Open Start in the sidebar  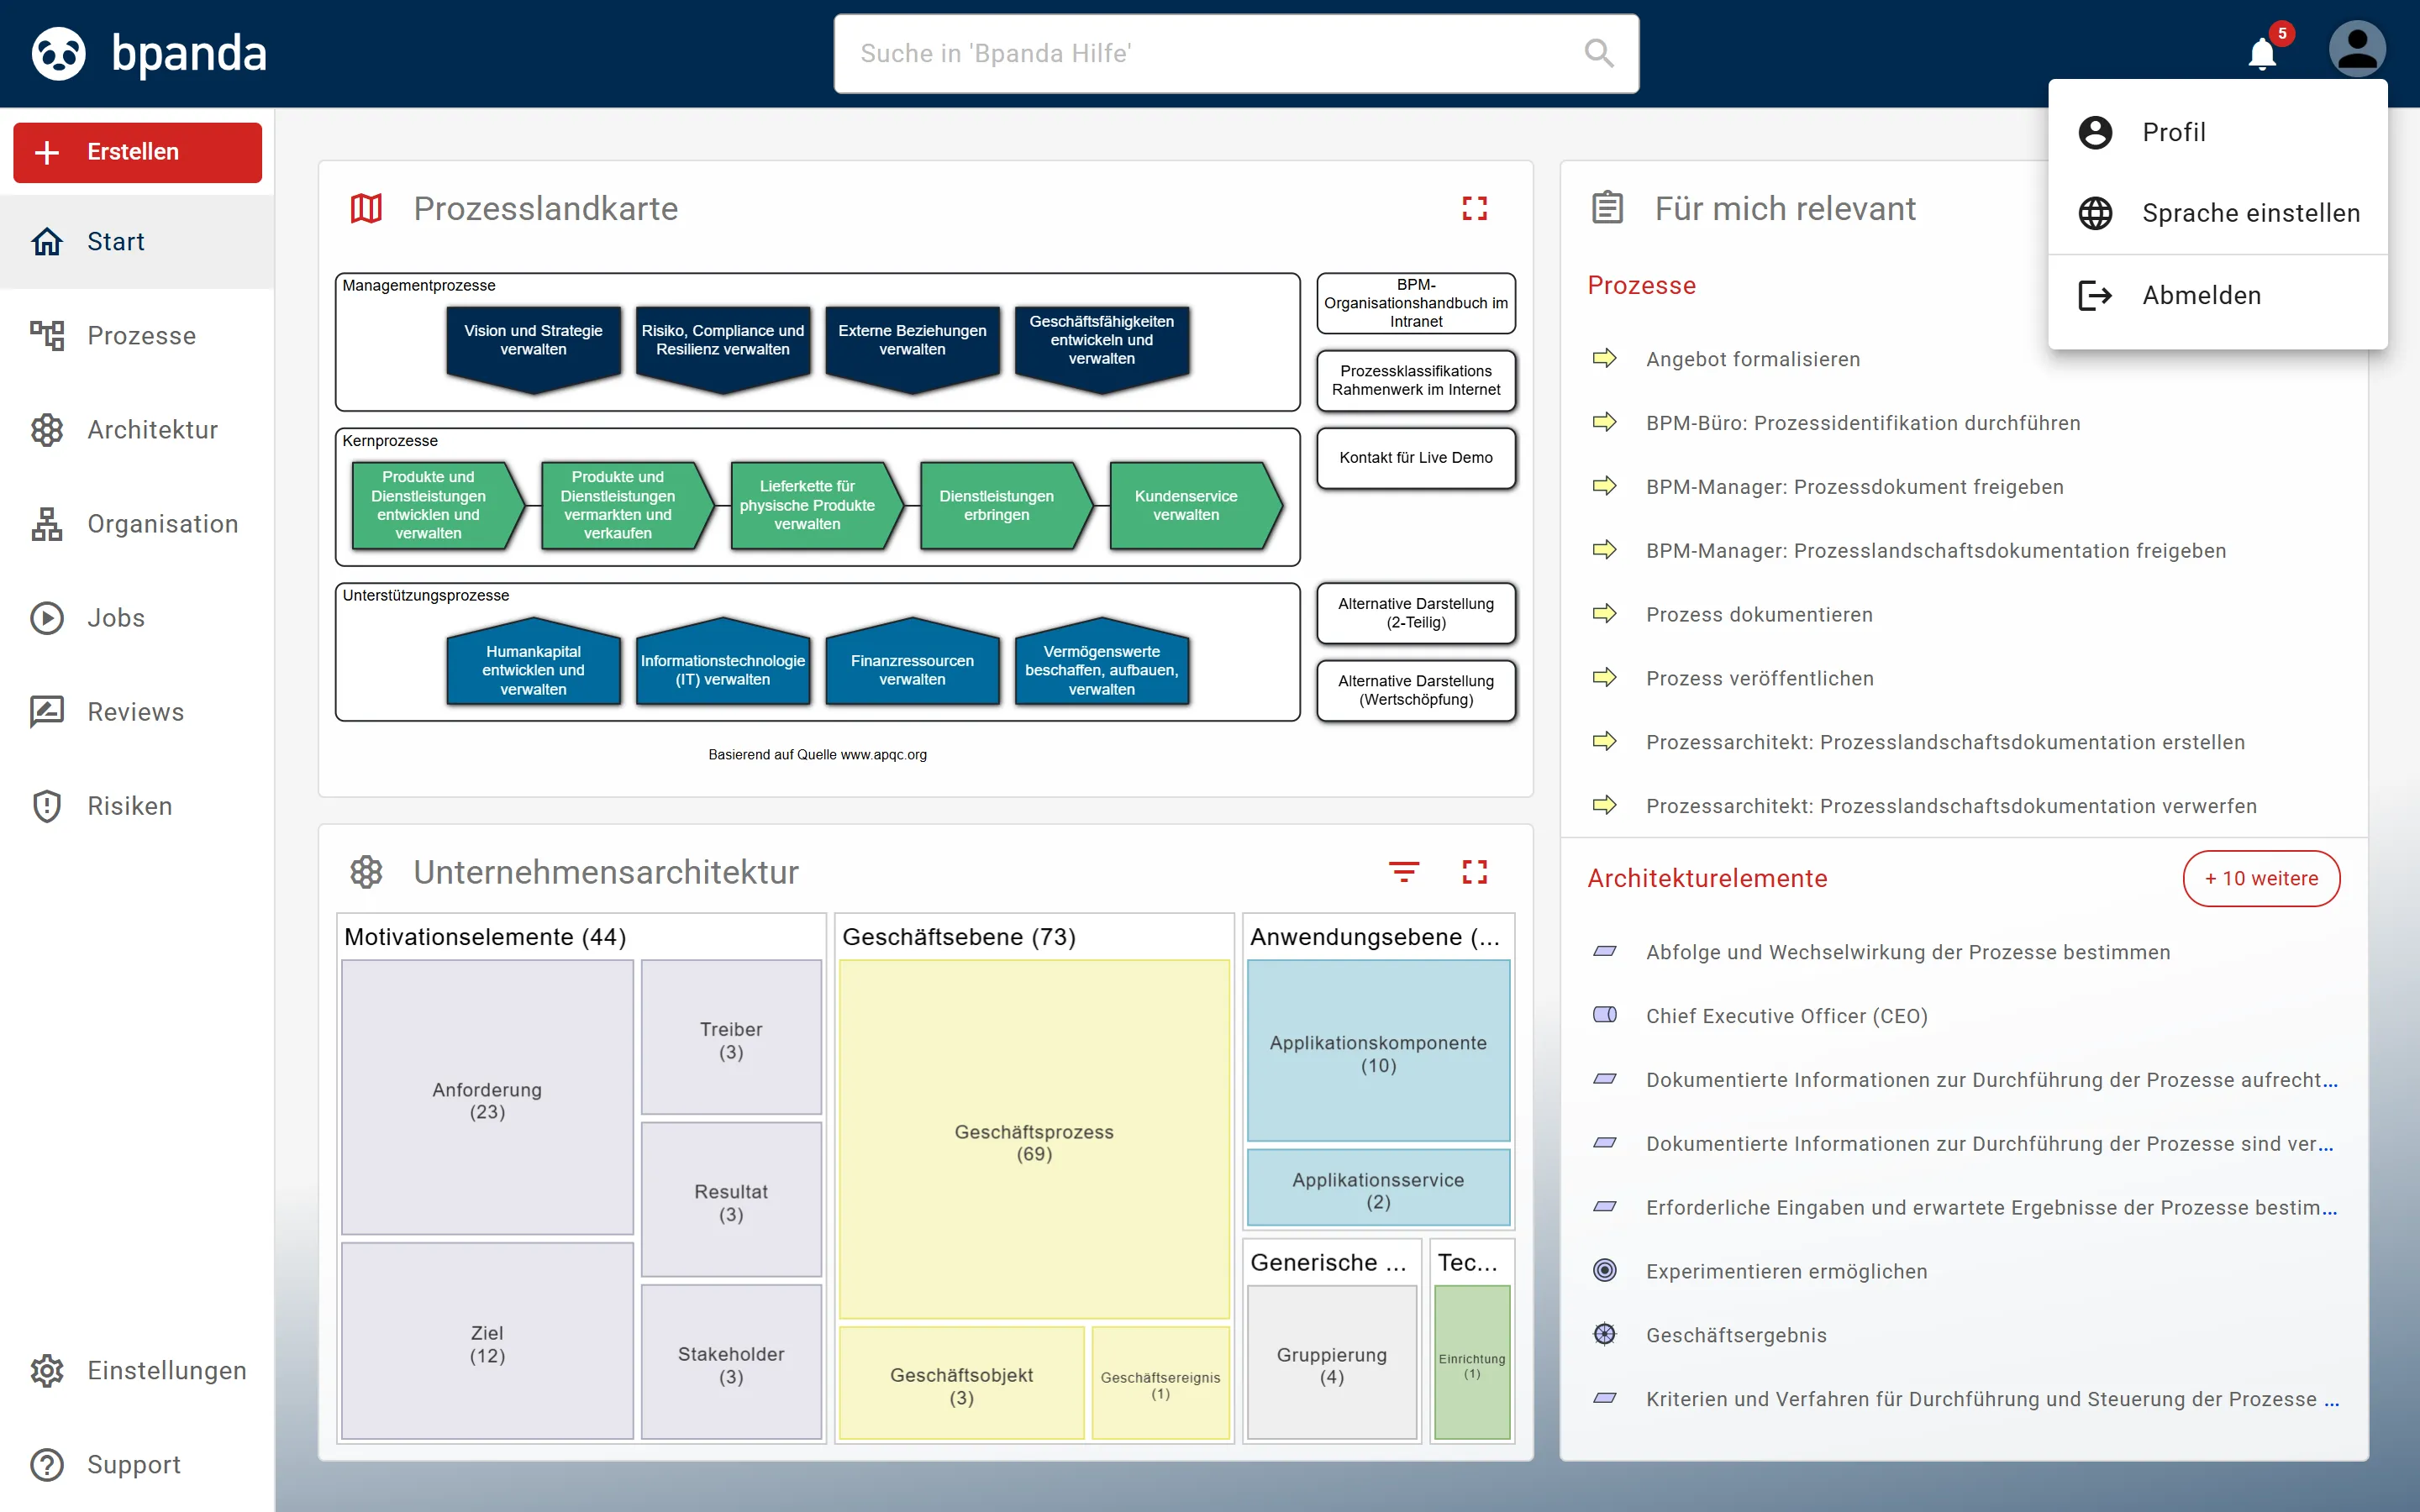(137, 242)
